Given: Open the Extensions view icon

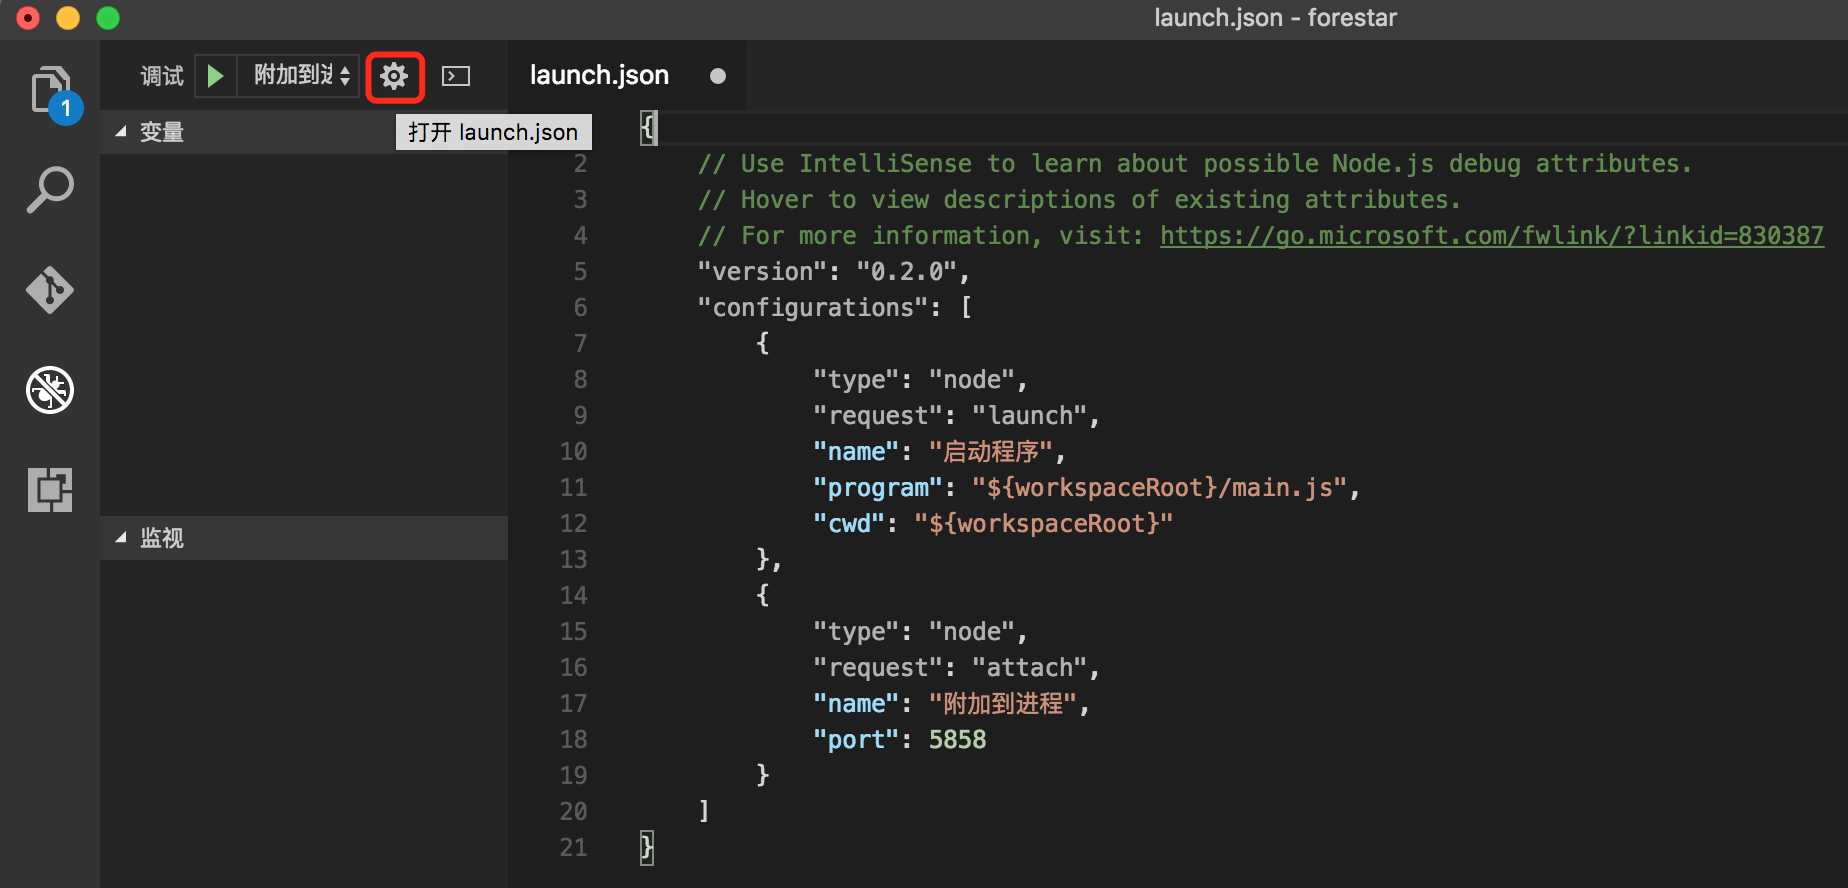Looking at the screenshot, I should tap(50, 490).
